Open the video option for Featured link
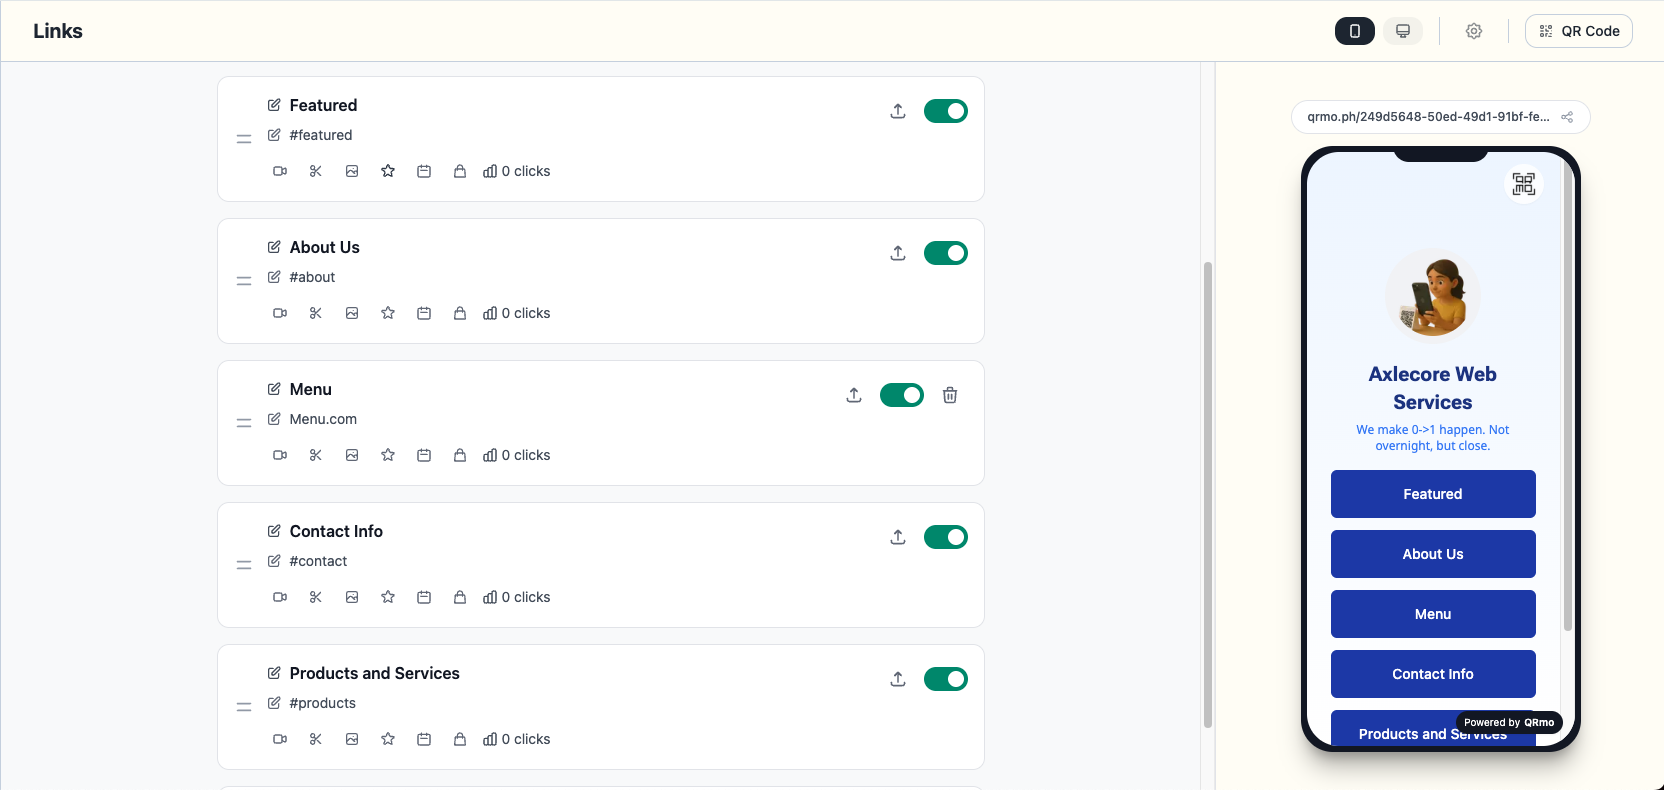The height and width of the screenshot is (790, 1664). point(280,171)
